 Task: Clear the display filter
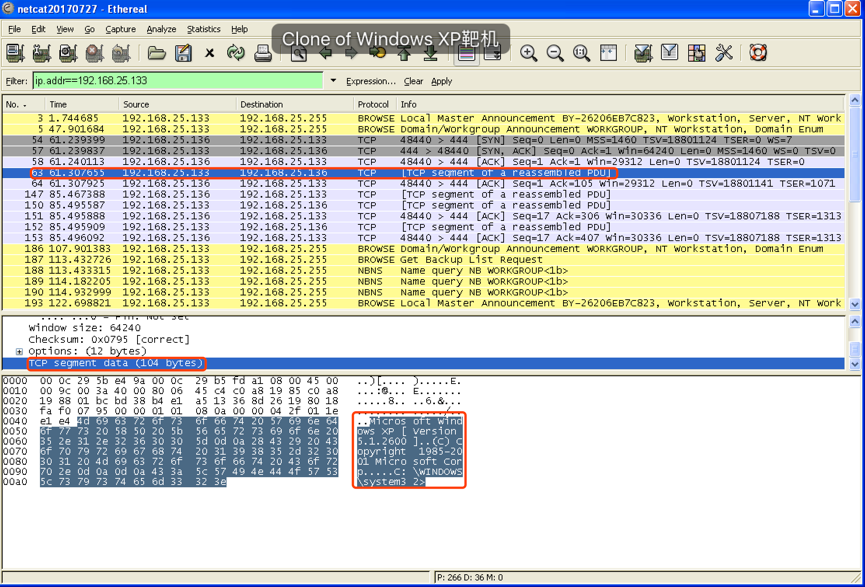coord(413,81)
